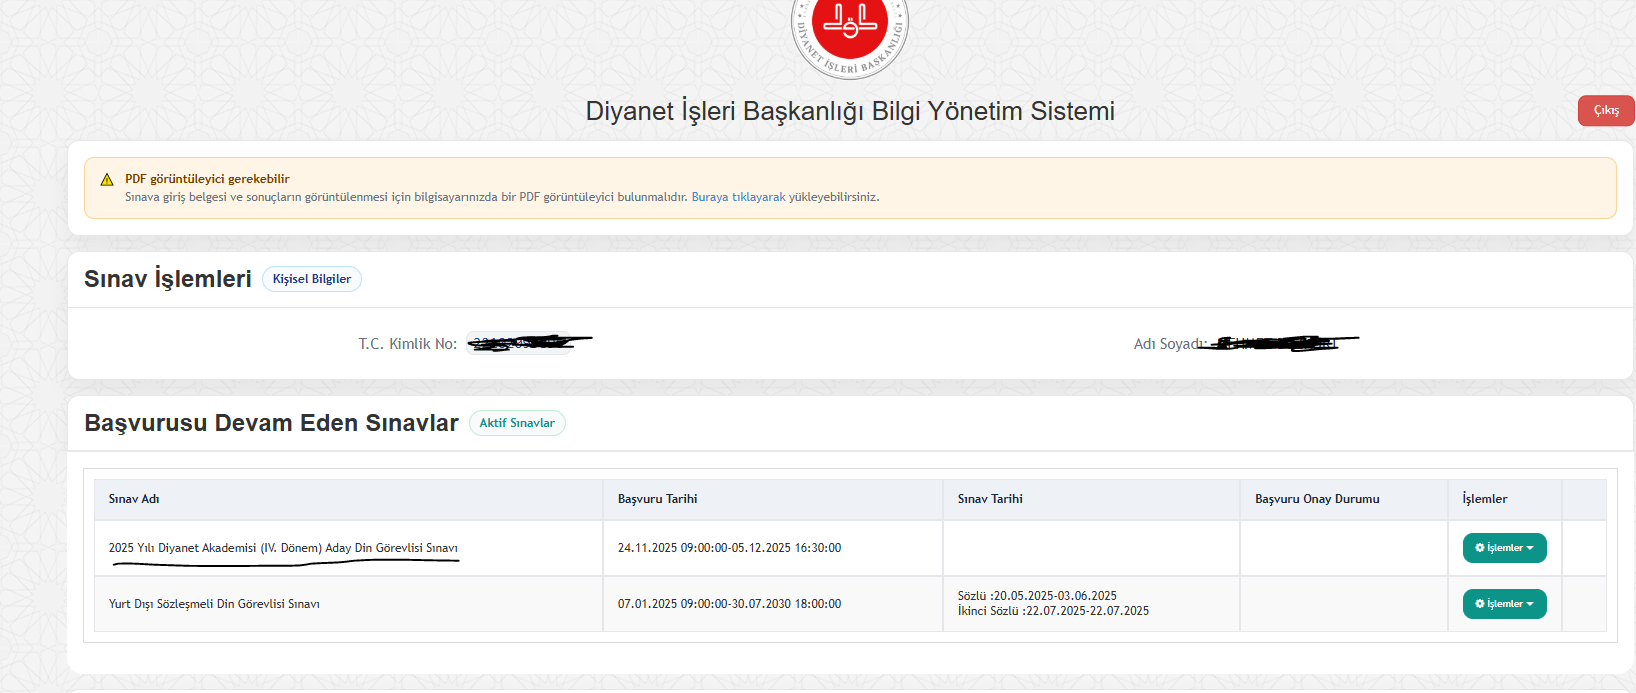Expand İşlemler dropdown arrow for Yurt Dışı exam
Screen dimensions: 1636x693
tap(1530, 604)
